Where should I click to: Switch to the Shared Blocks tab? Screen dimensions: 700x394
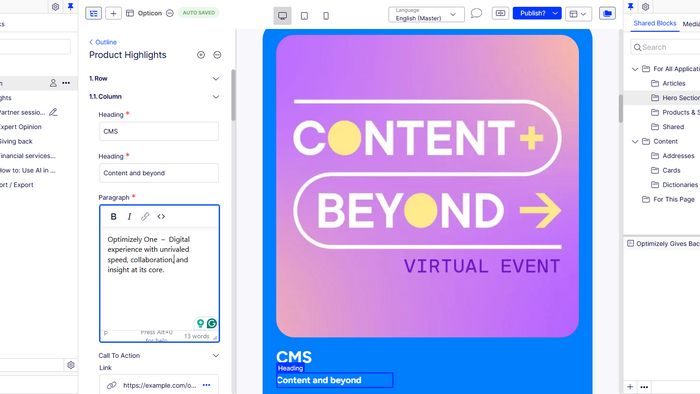coord(654,23)
